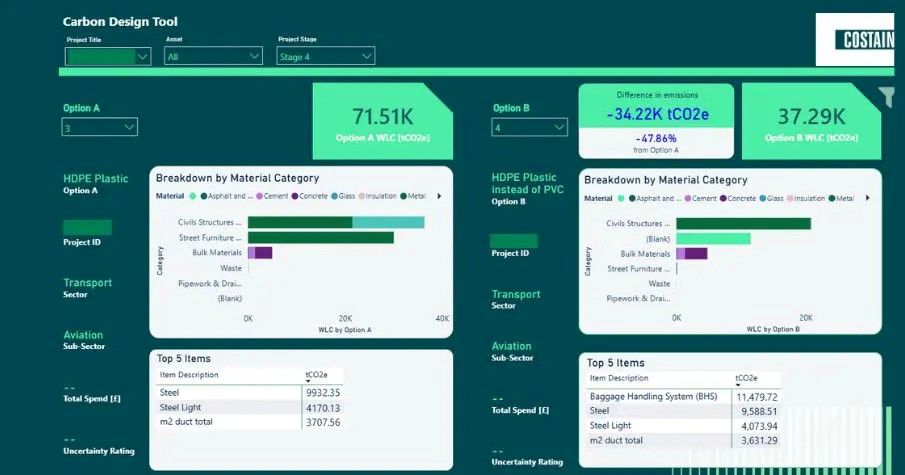Screen dimensions: 905x475
Task: Click Glass legend marker in Option B chart
Action: pyautogui.click(x=762, y=198)
